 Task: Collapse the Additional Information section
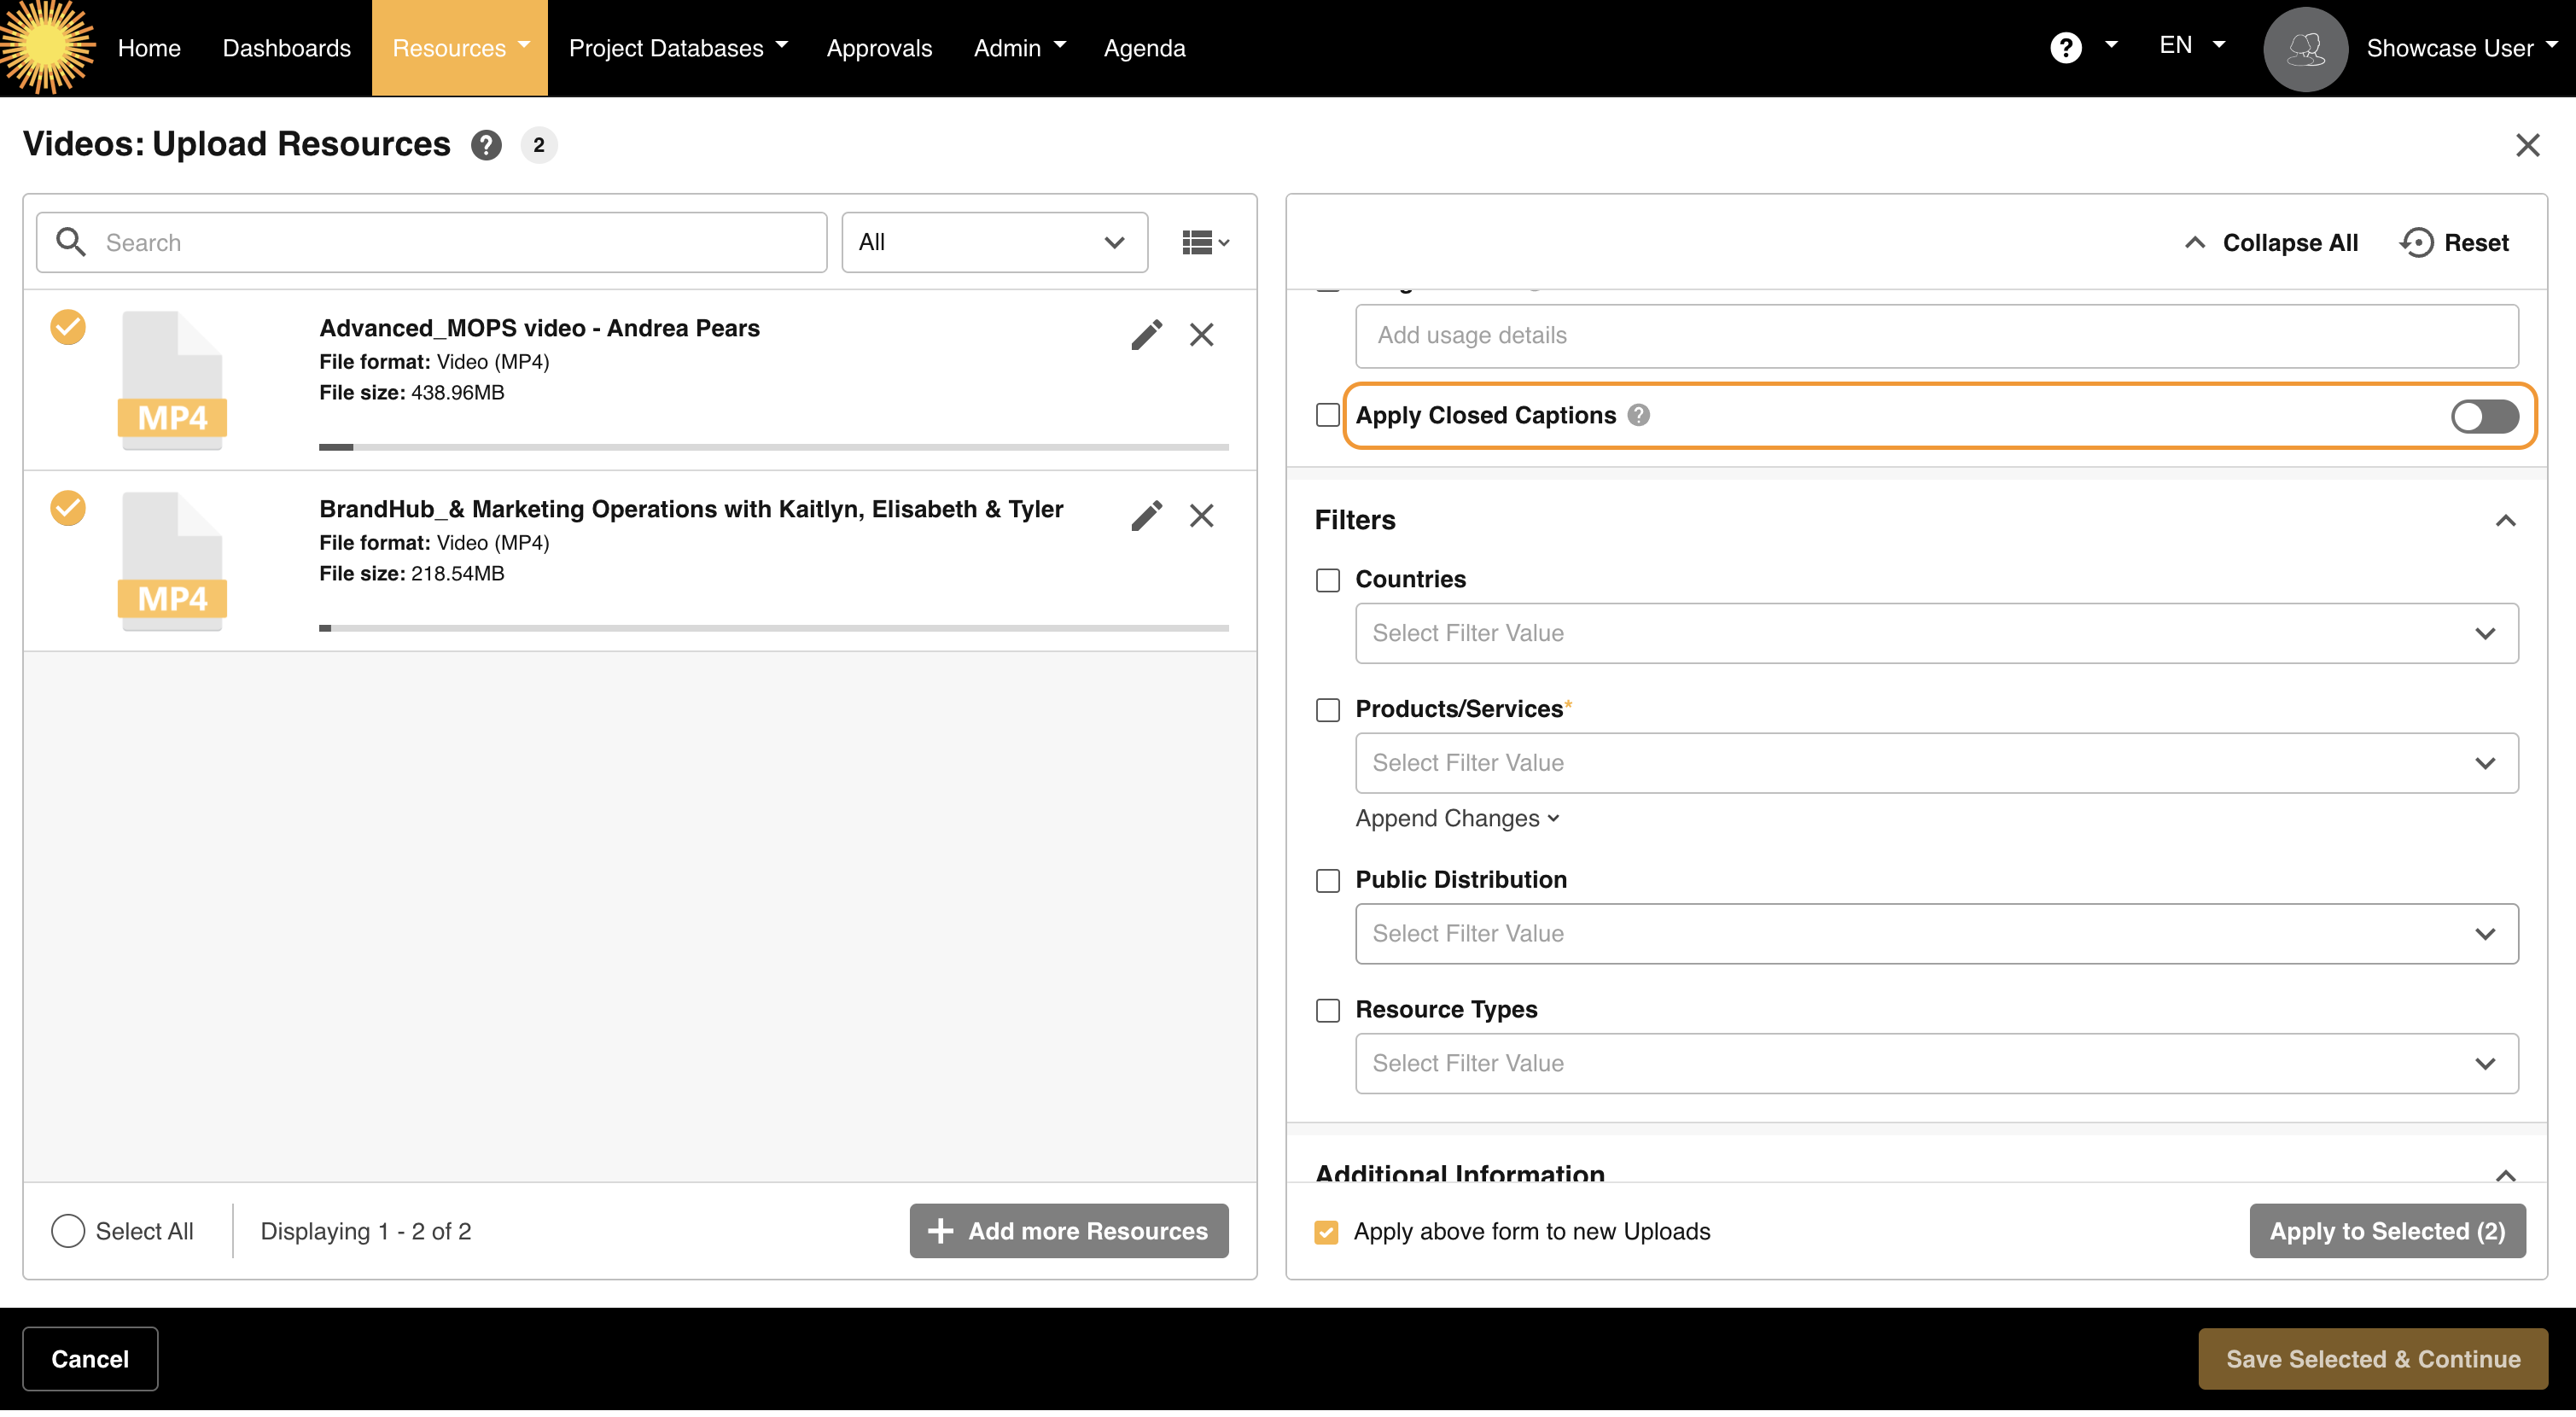tap(2505, 1175)
